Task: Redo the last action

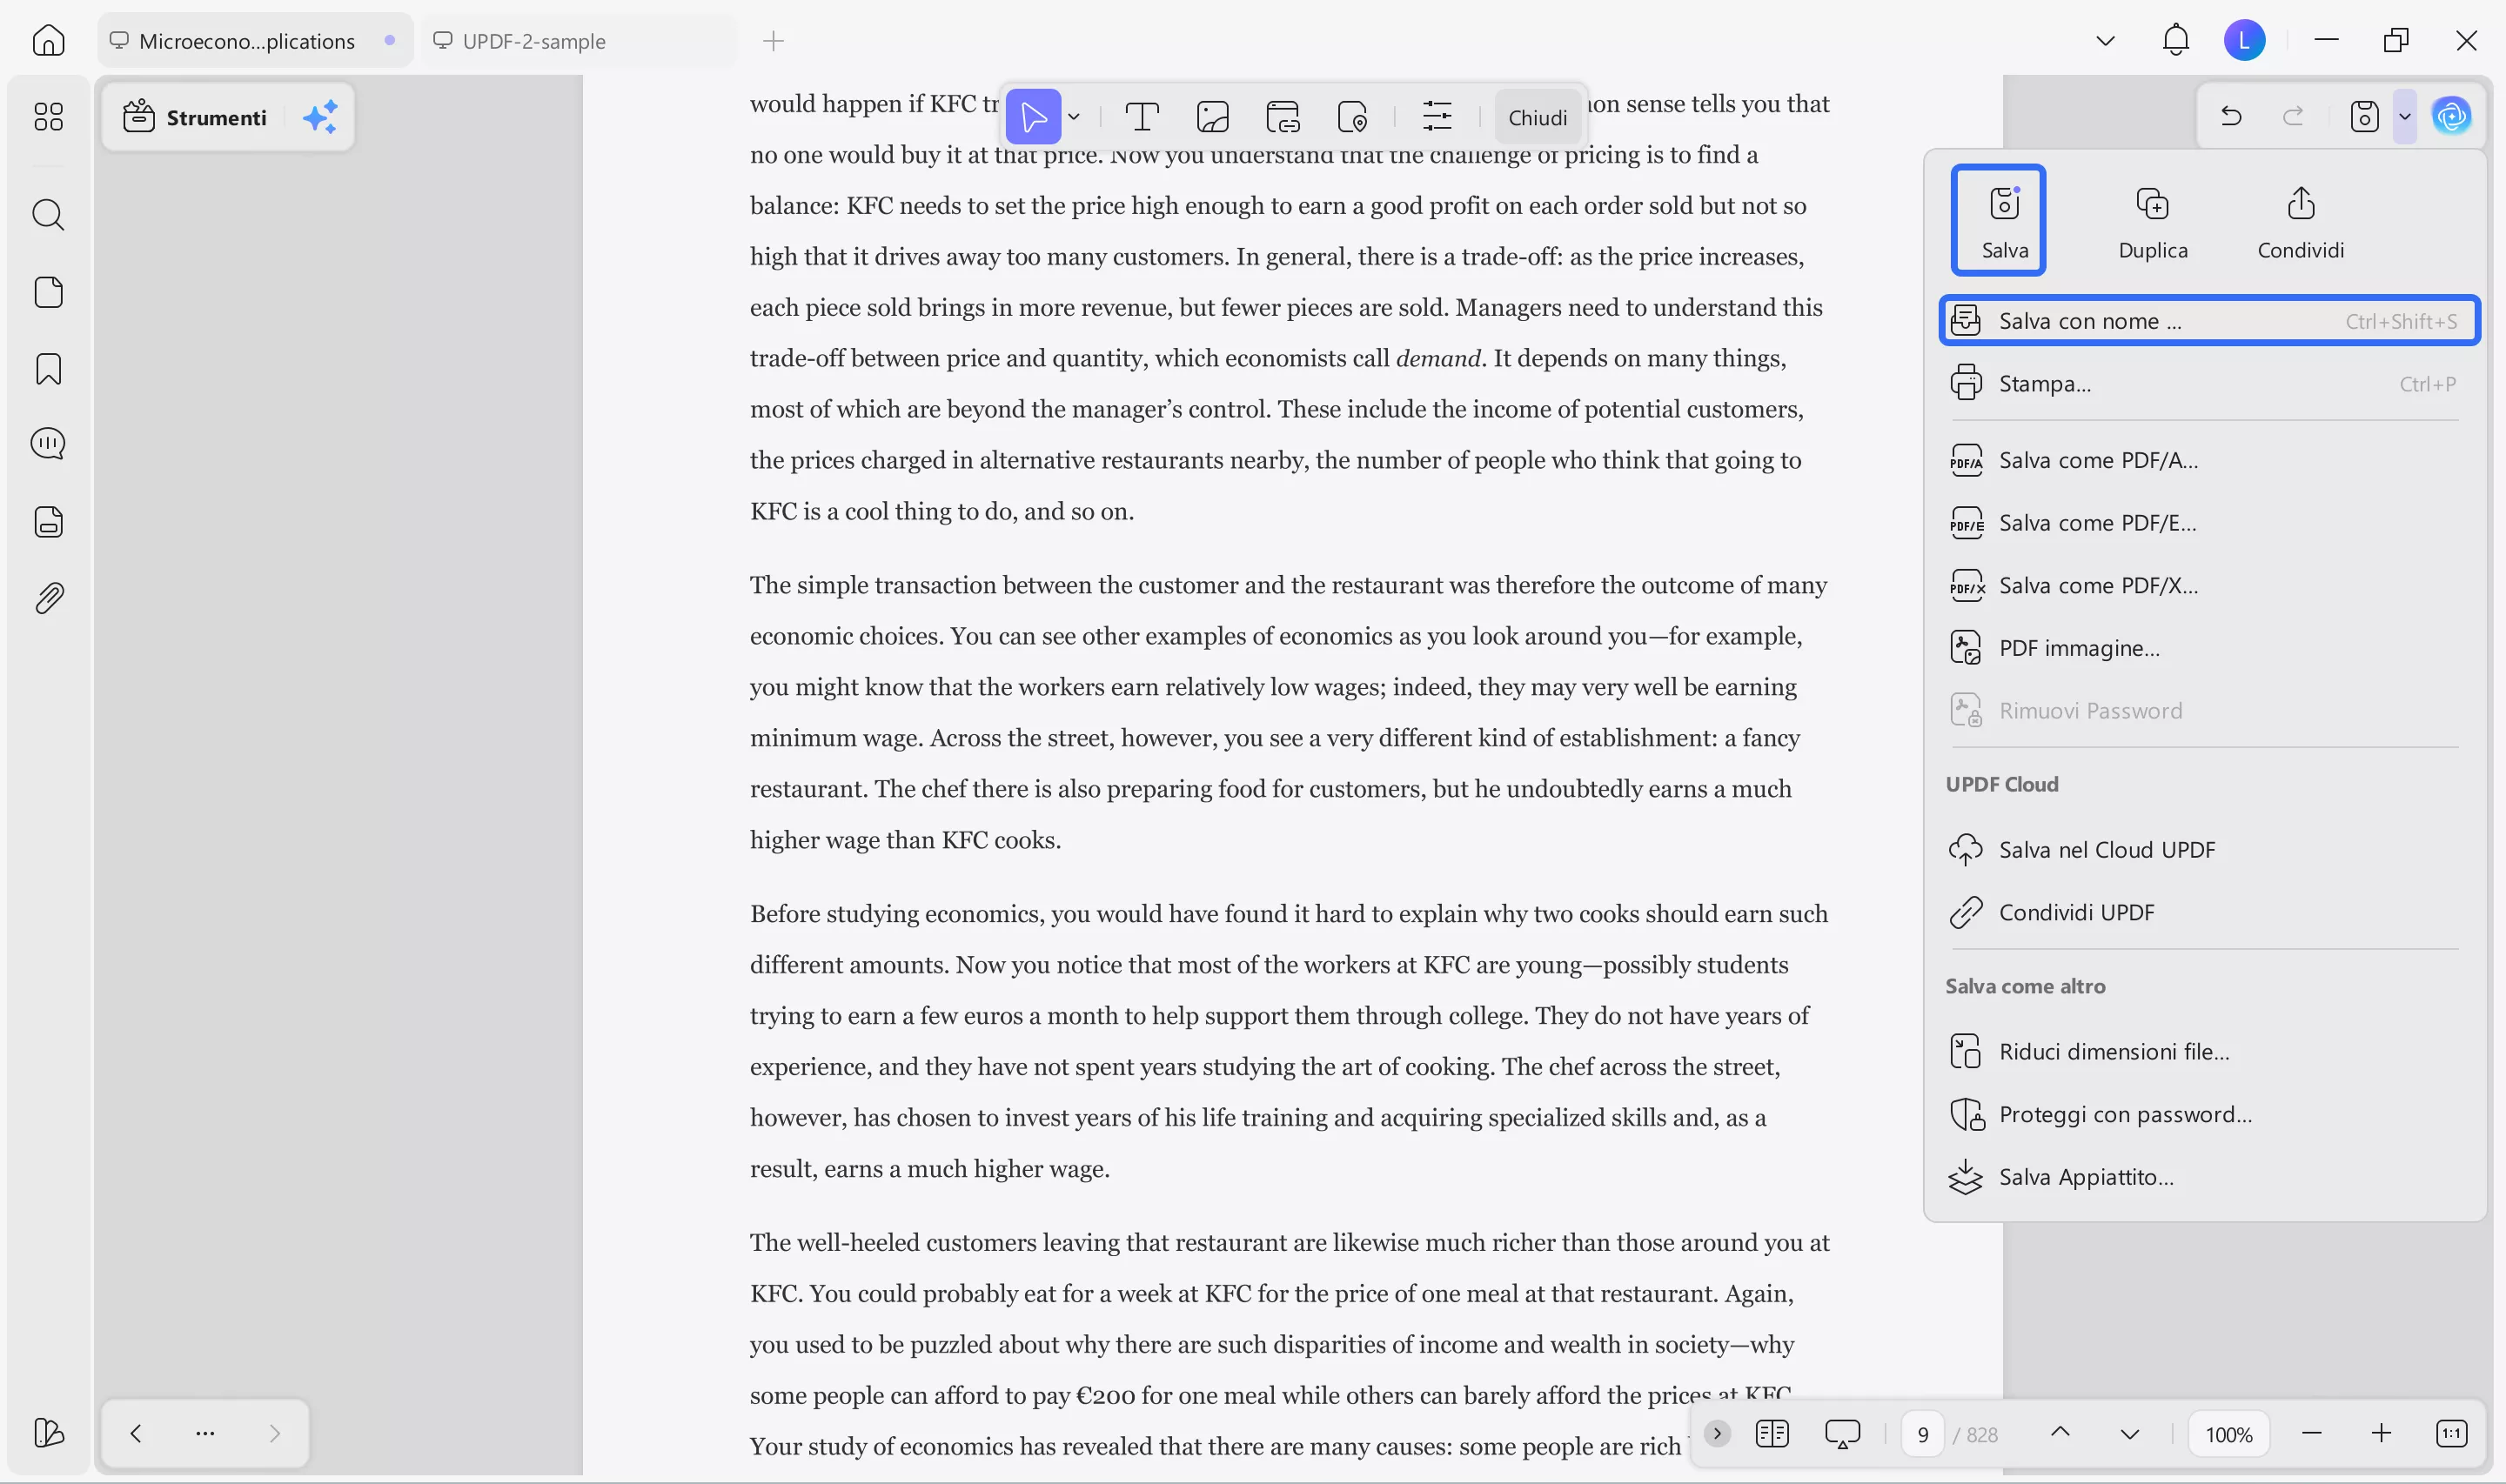Action: [2293, 116]
